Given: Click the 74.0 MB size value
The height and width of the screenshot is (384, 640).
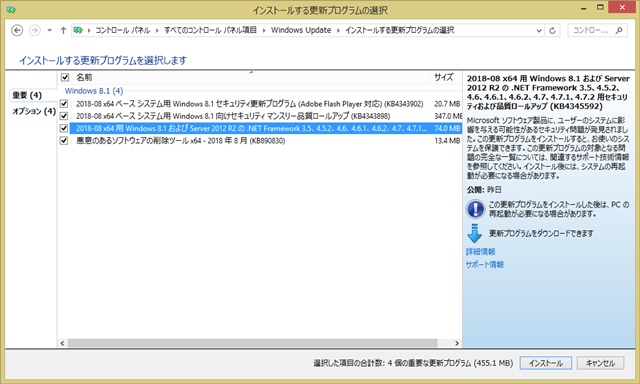Looking at the screenshot, I should point(447,128).
